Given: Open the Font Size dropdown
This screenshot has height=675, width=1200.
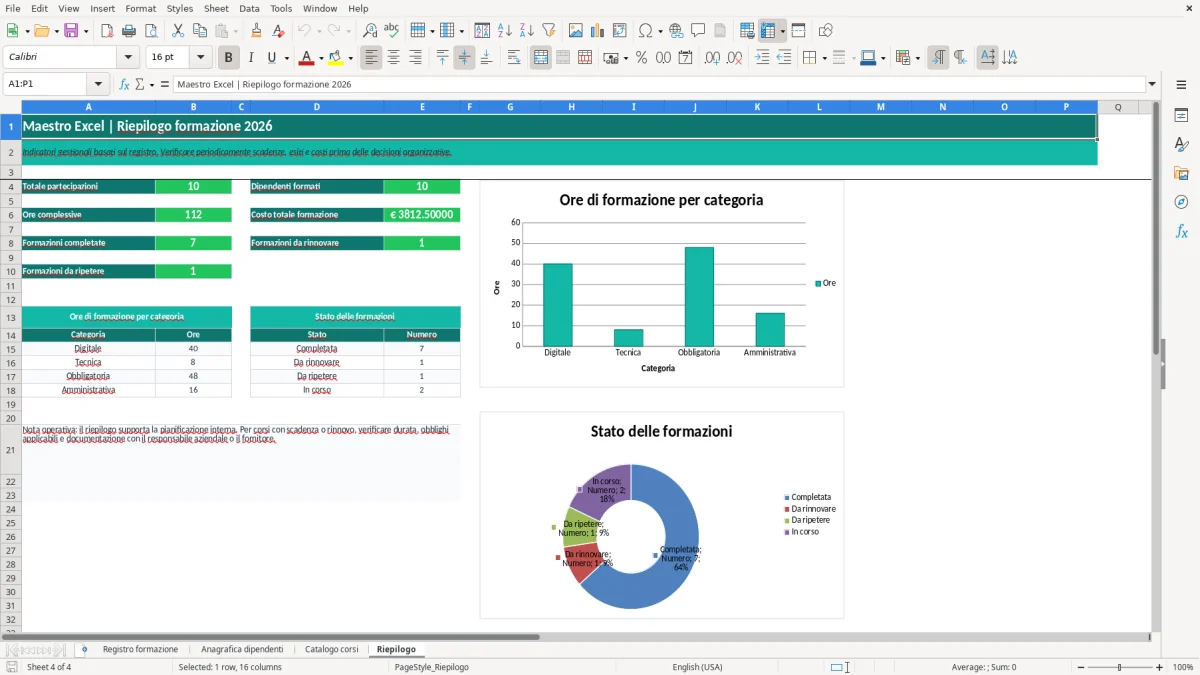Looking at the screenshot, I should [200, 58].
